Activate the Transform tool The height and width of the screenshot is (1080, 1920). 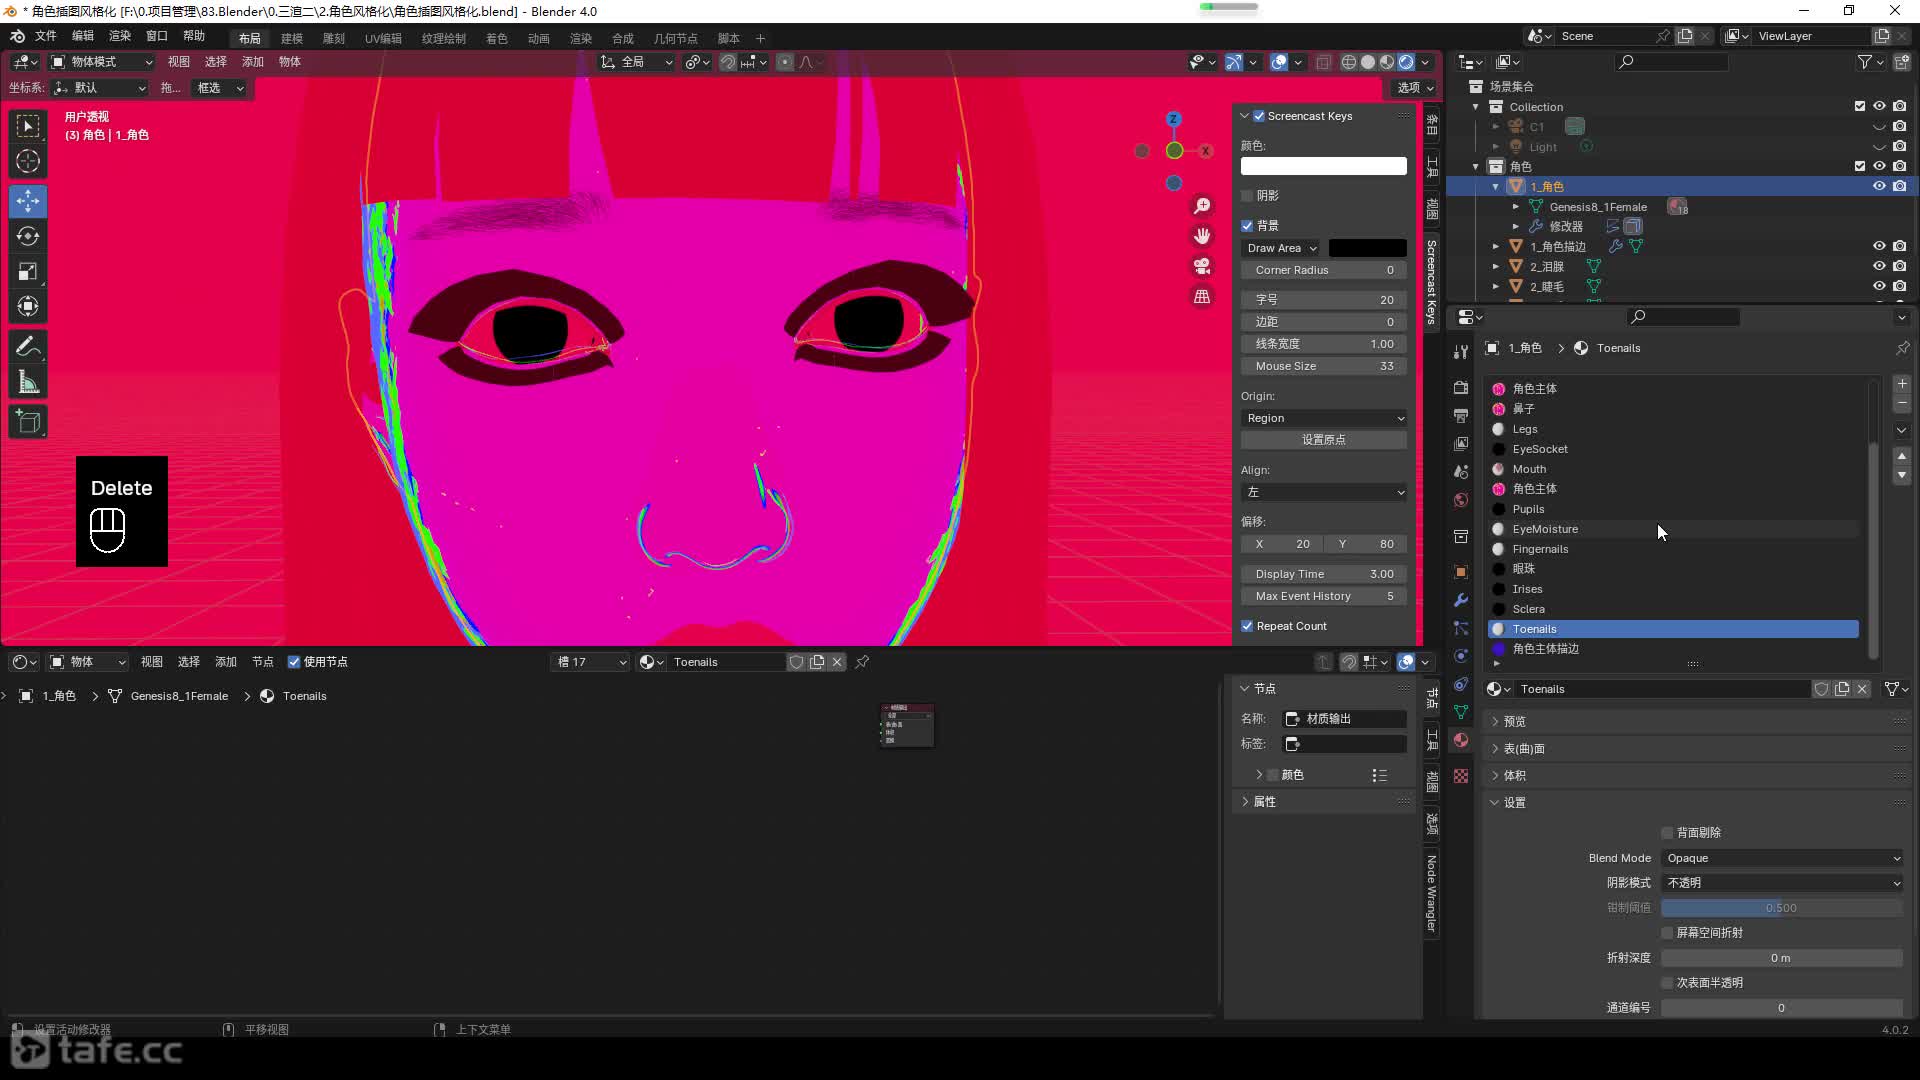[28, 306]
